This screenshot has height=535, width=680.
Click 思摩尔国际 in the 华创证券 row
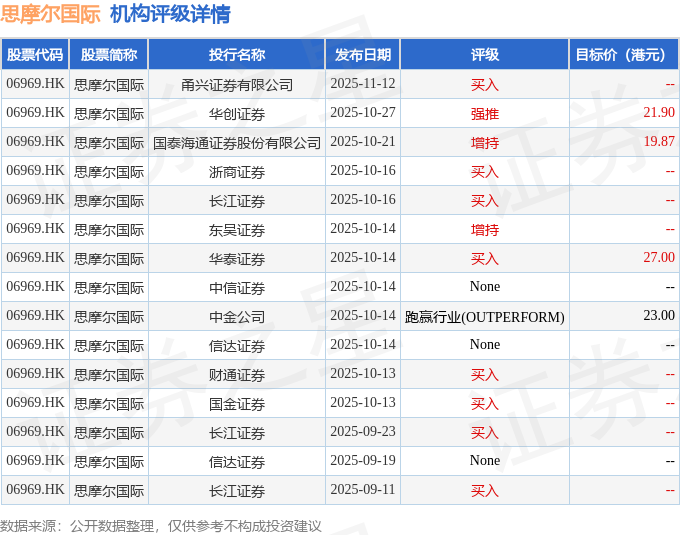pyautogui.click(x=109, y=114)
